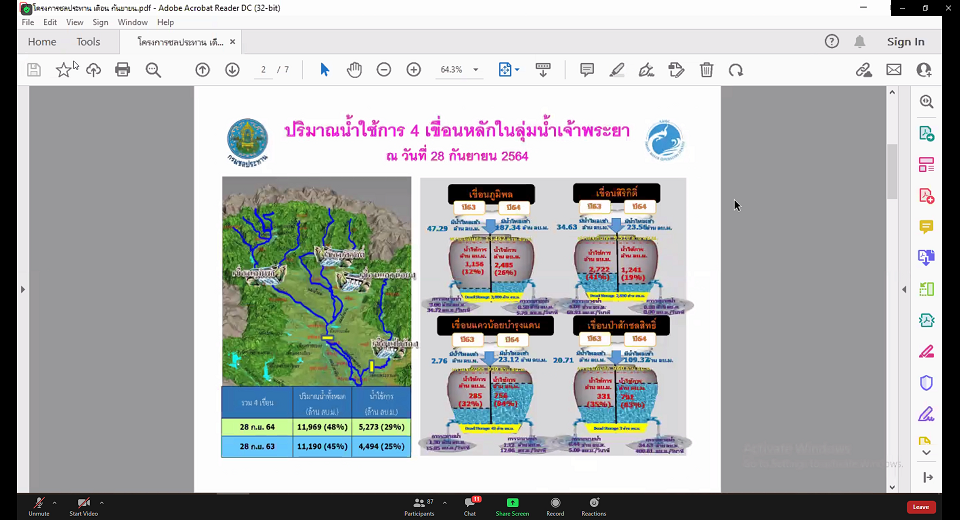This screenshot has width=960, height=520.
Task: Unmute the Zoom microphone
Action: pos(39,507)
